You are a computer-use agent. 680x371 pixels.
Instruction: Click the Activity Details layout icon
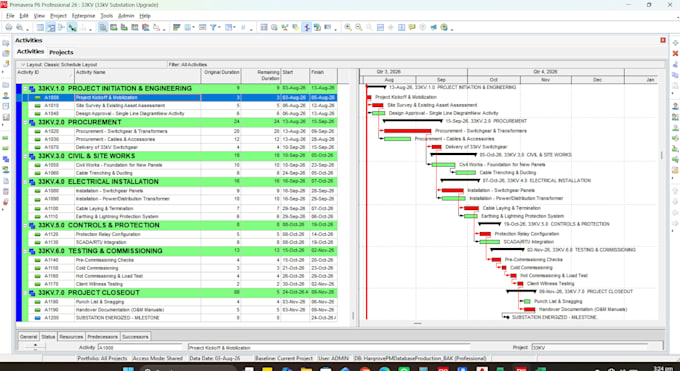103,27
